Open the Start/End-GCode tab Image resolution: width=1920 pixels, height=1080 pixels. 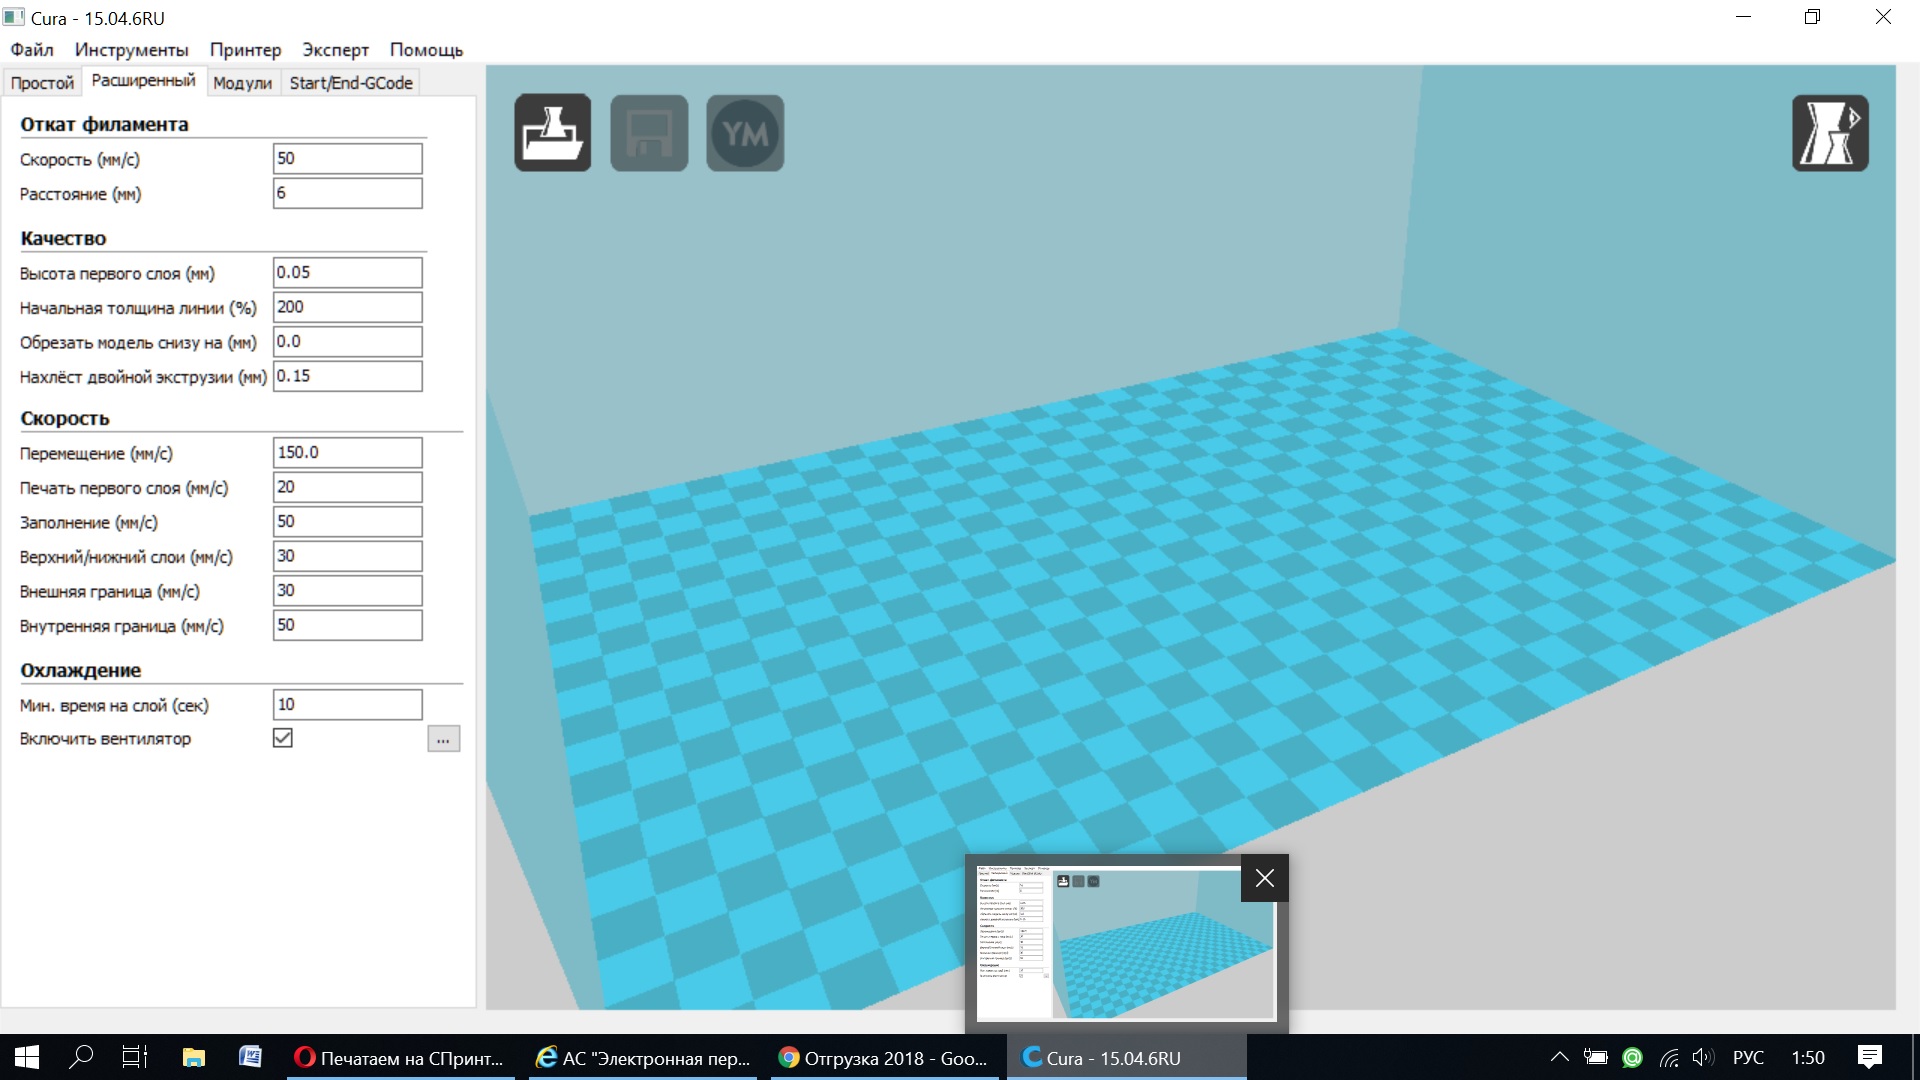[351, 83]
